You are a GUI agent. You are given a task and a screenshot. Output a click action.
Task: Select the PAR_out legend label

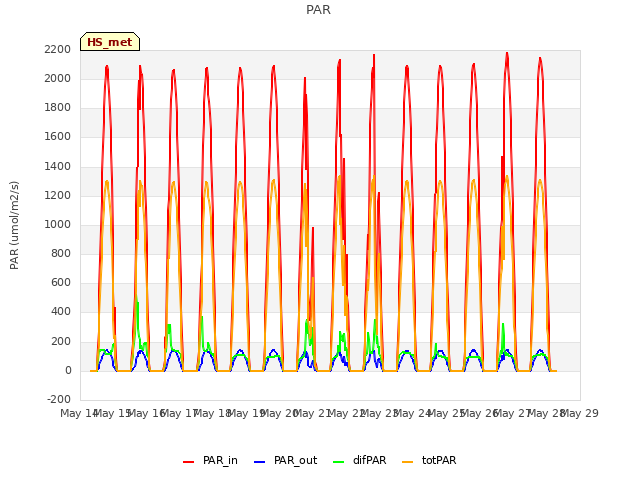[295, 460]
